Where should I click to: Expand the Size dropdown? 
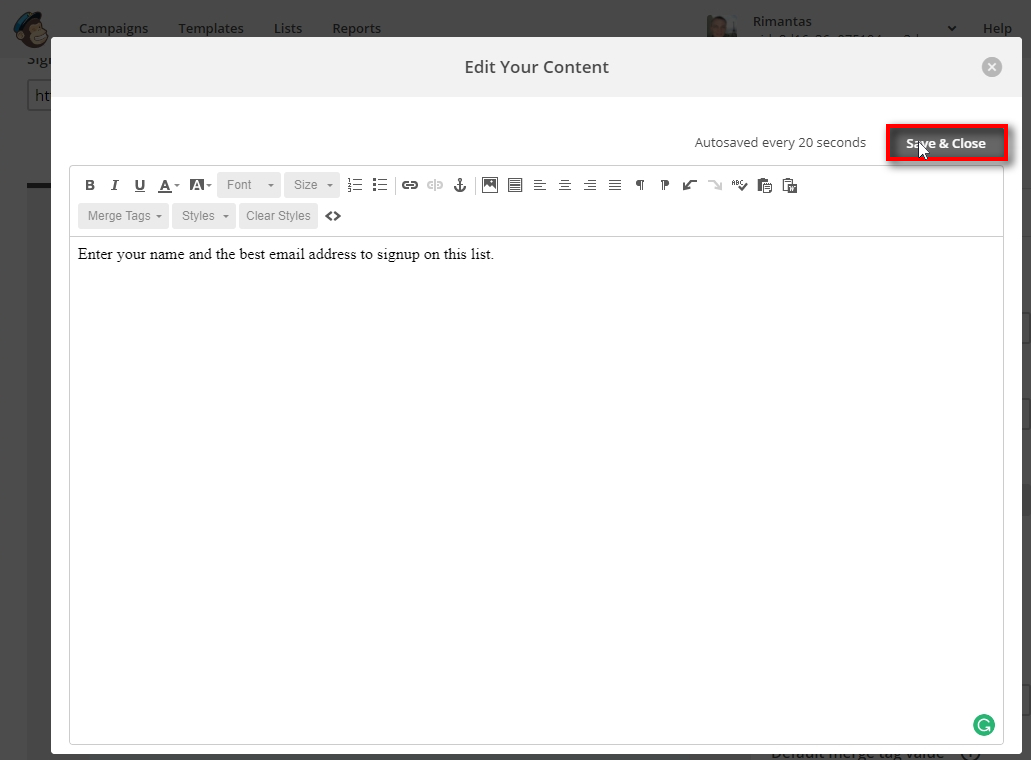(313, 185)
